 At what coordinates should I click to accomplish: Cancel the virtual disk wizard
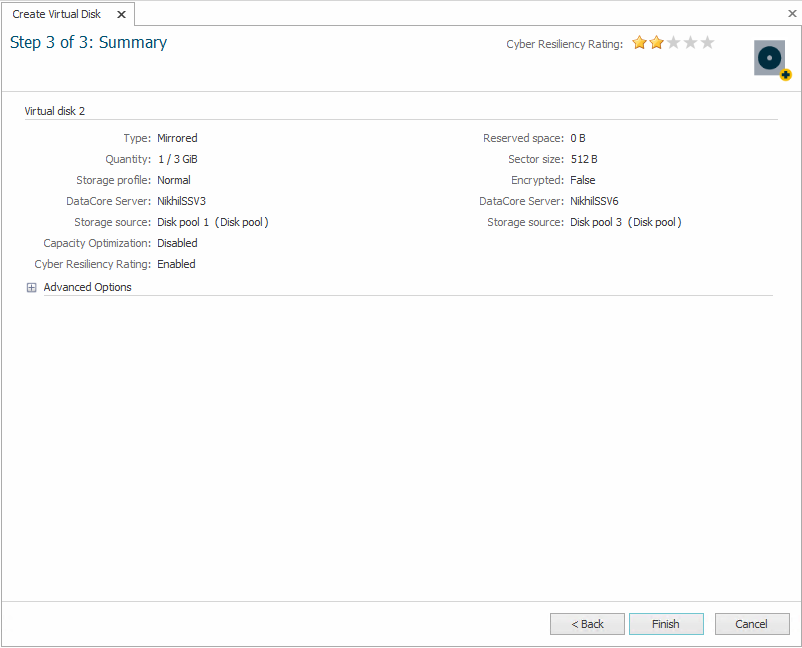[x=751, y=624]
